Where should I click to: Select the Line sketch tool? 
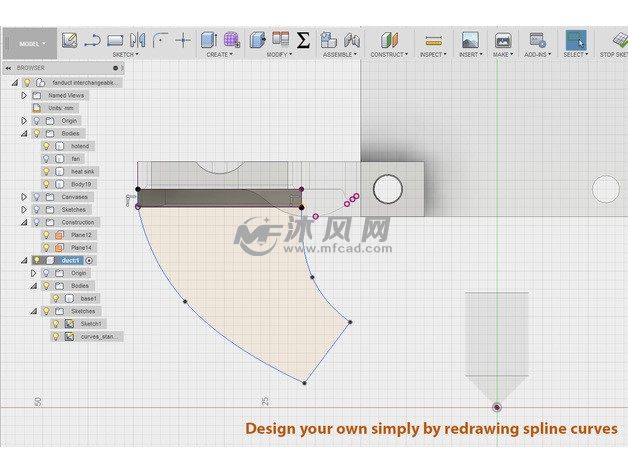[x=92, y=40]
